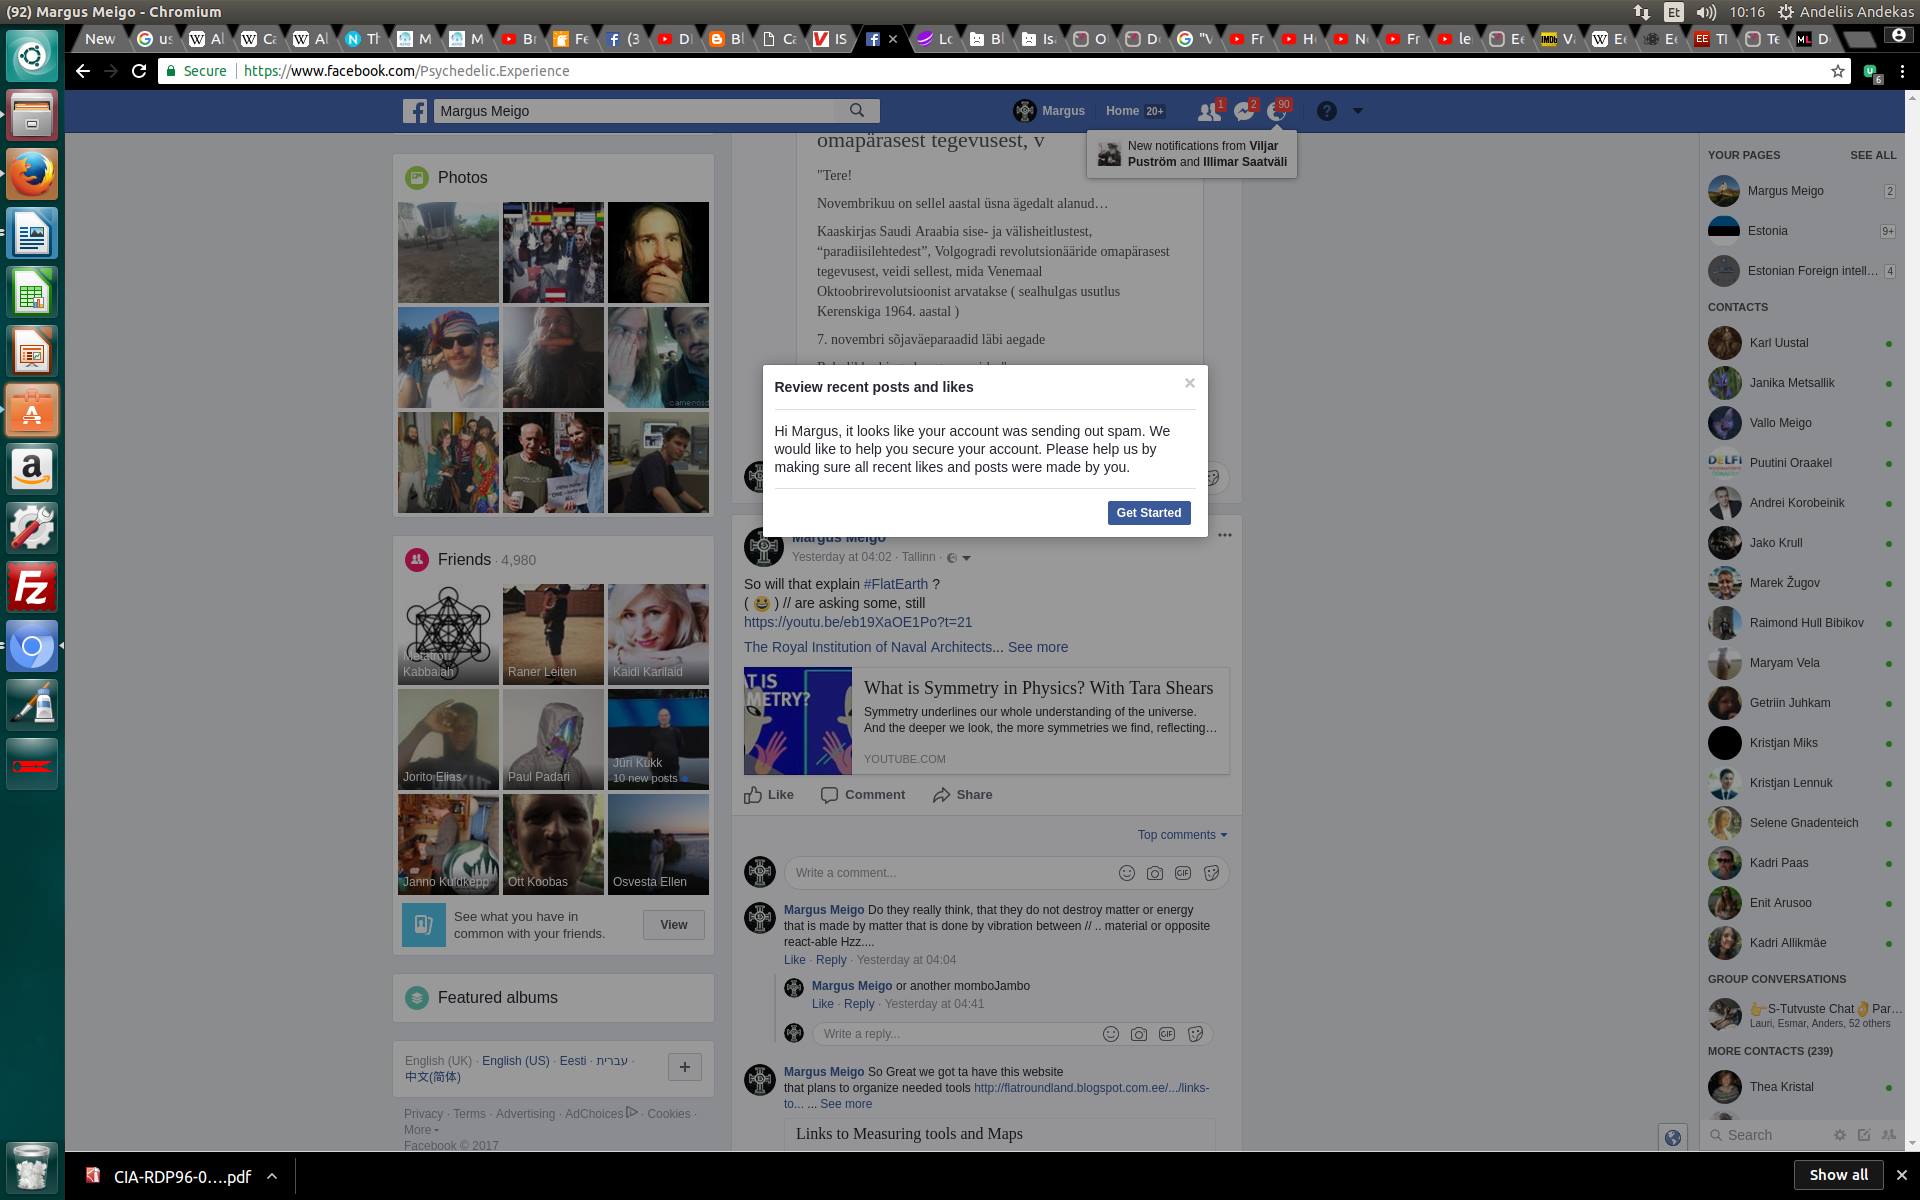Open the #FlatEarth hashtag link
The image size is (1920, 1200).
coord(895,584)
